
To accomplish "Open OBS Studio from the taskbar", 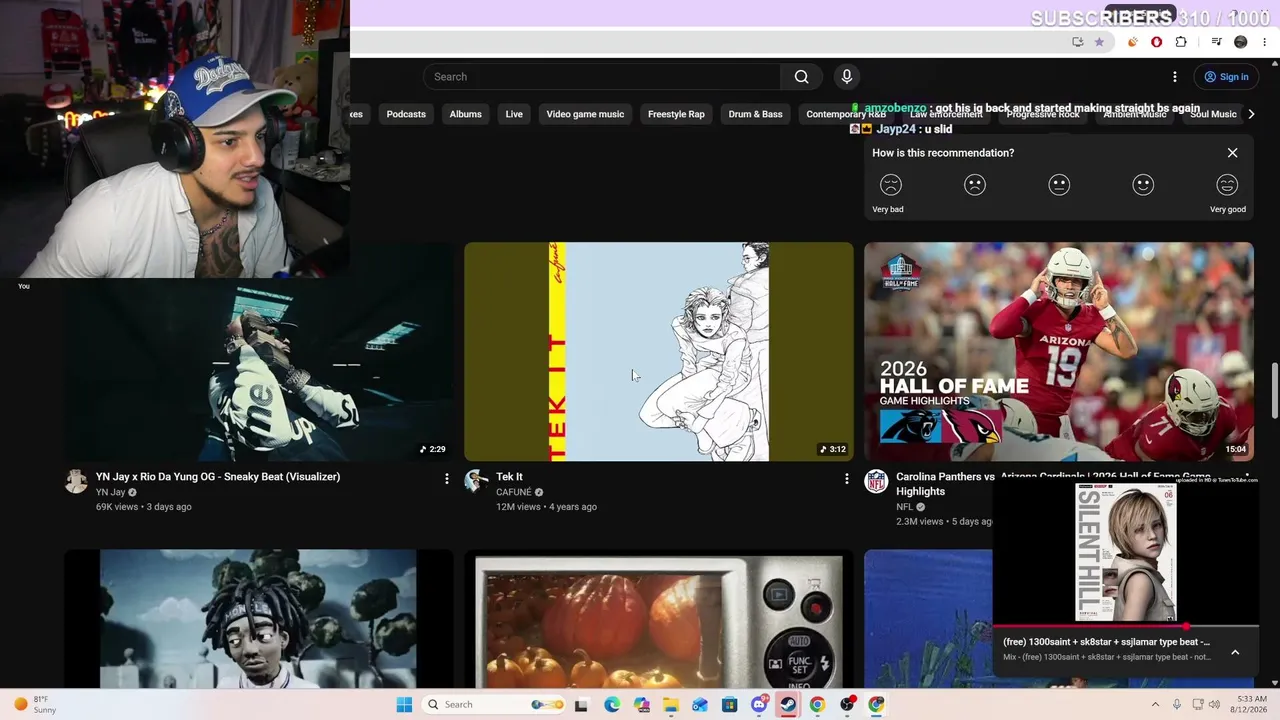I will [x=847, y=705].
